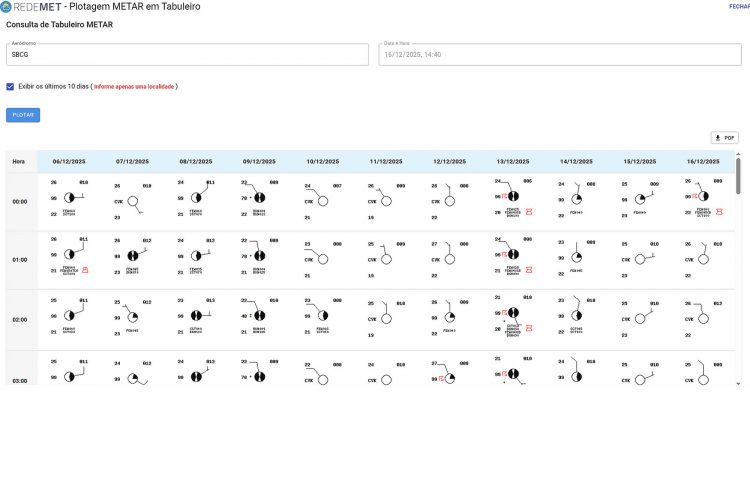The image size is (750, 500).
Task: Select the 16/12/2025 column header
Action: [701, 161]
